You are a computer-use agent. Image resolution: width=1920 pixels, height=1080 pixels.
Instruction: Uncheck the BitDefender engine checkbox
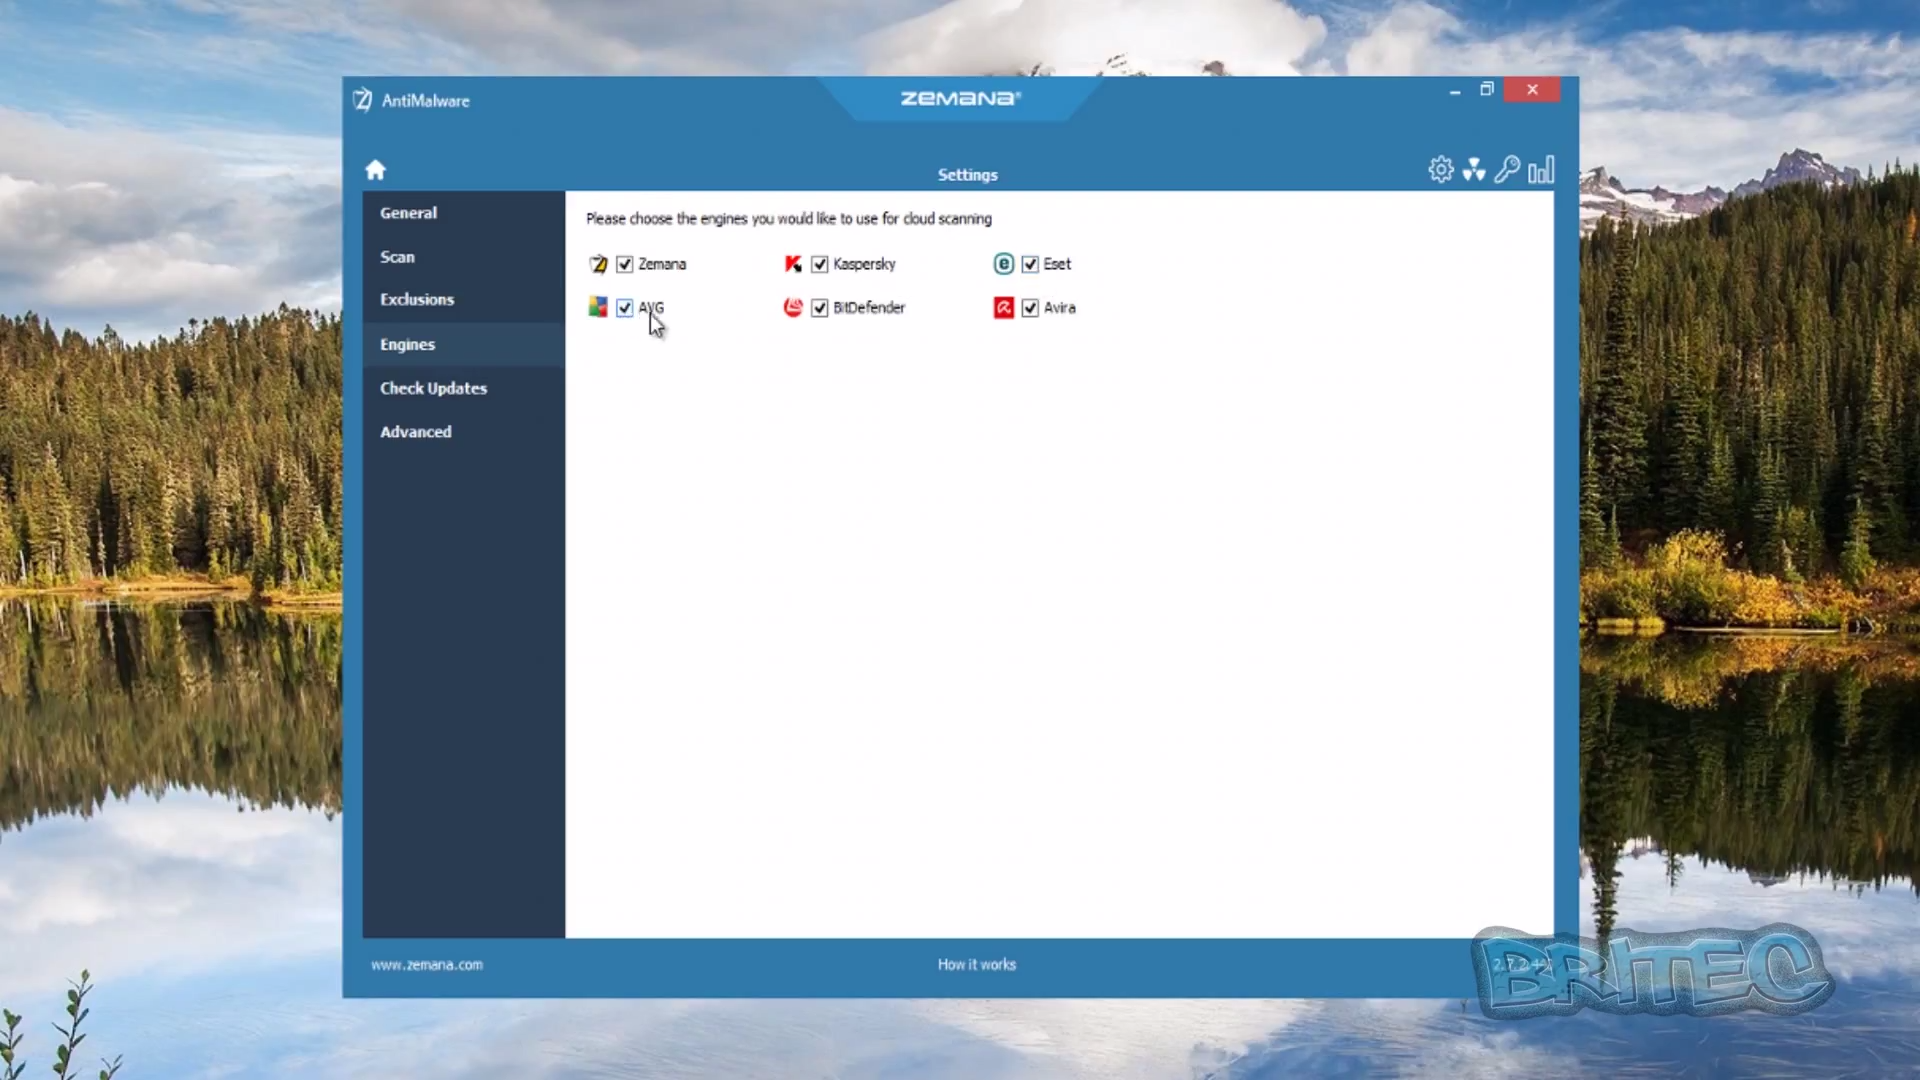click(820, 308)
